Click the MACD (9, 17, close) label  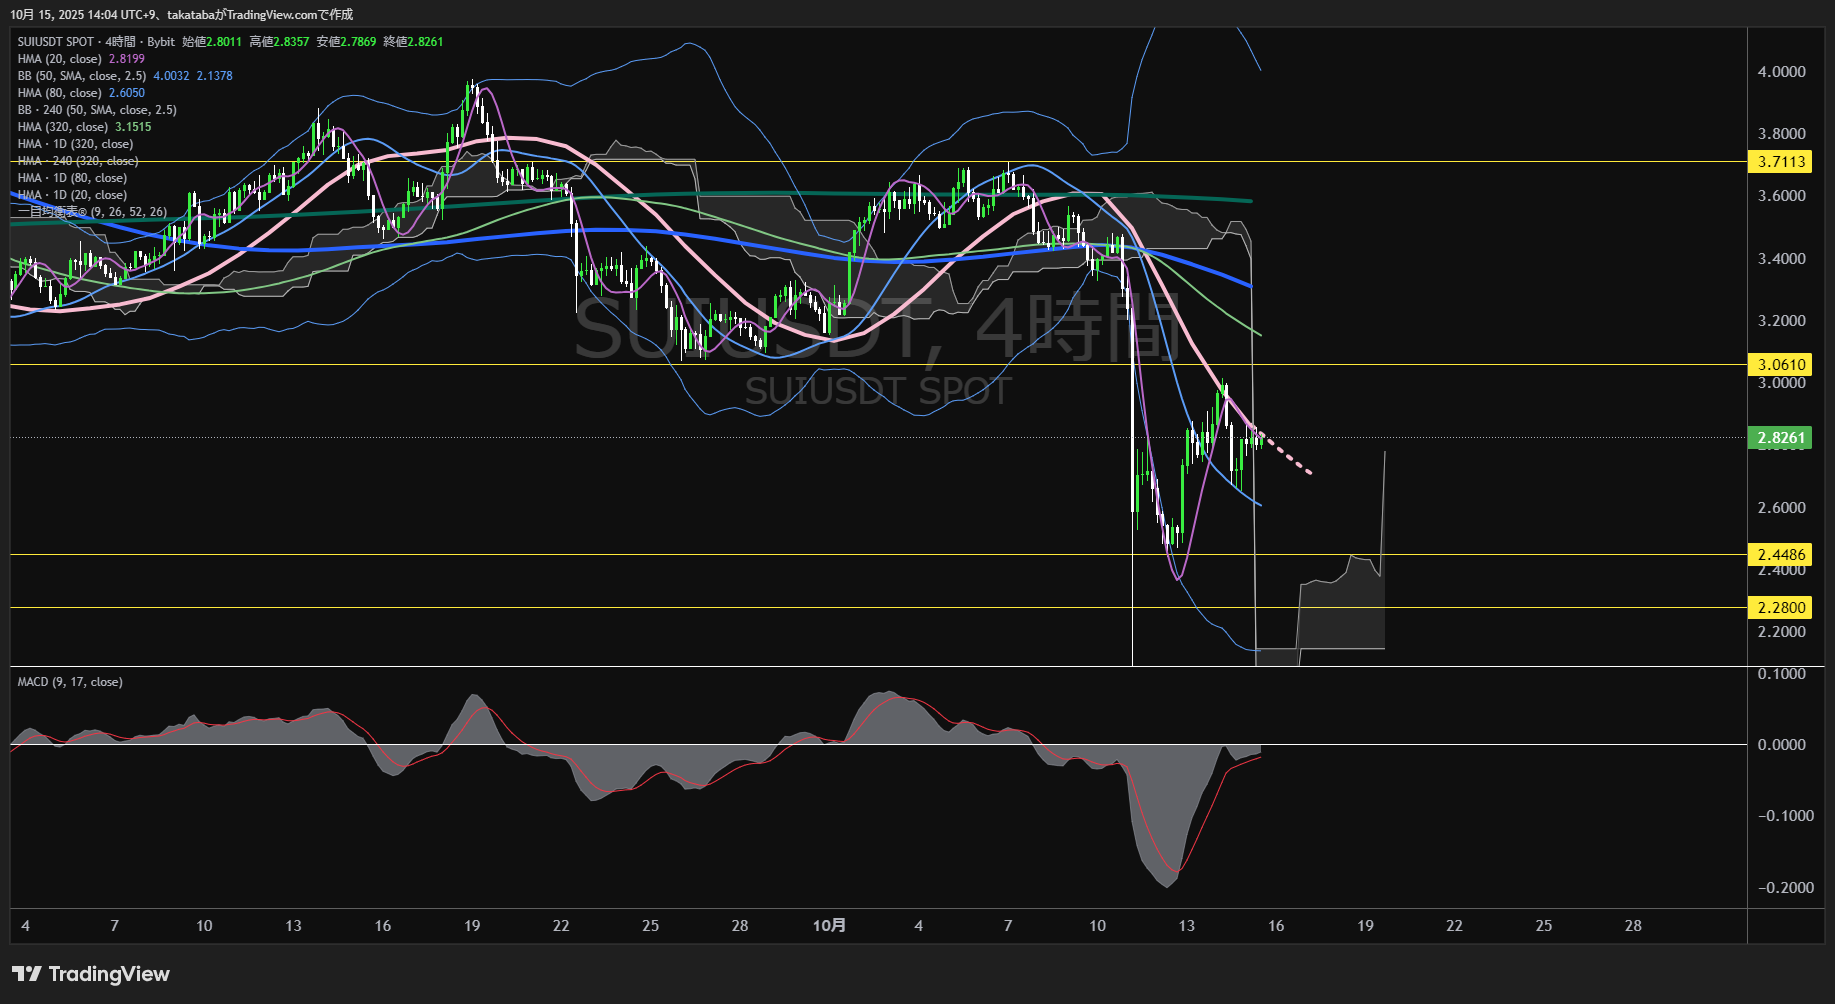pos(70,682)
